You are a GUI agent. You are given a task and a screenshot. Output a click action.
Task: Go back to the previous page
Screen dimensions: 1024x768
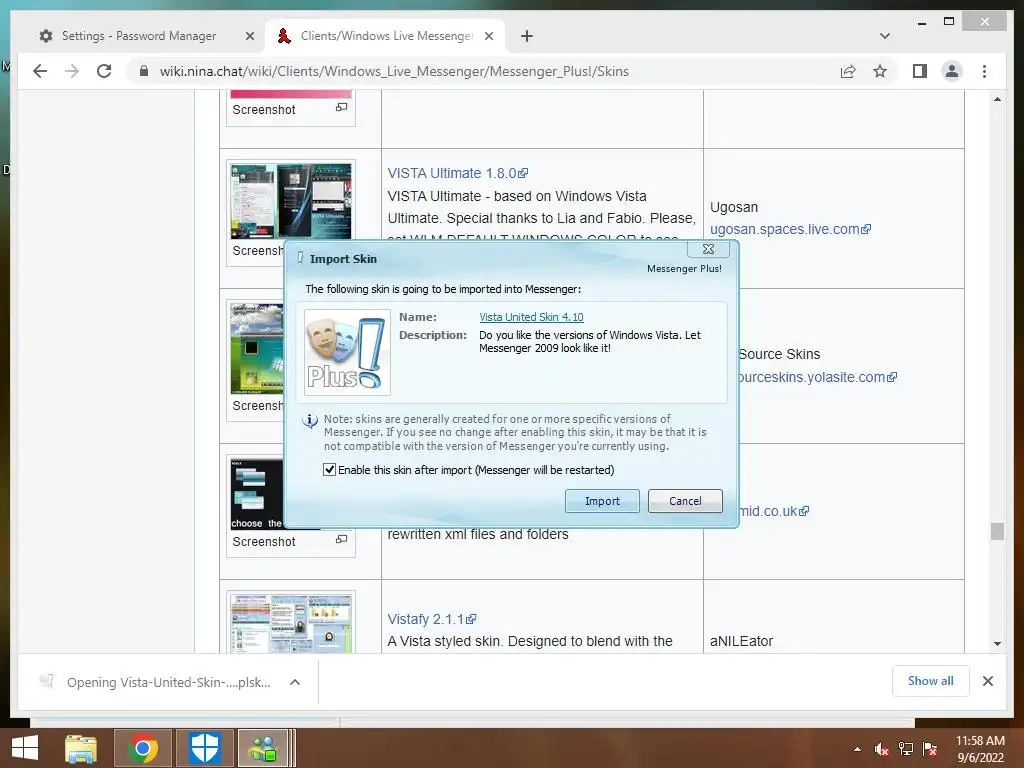coord(40,71)
